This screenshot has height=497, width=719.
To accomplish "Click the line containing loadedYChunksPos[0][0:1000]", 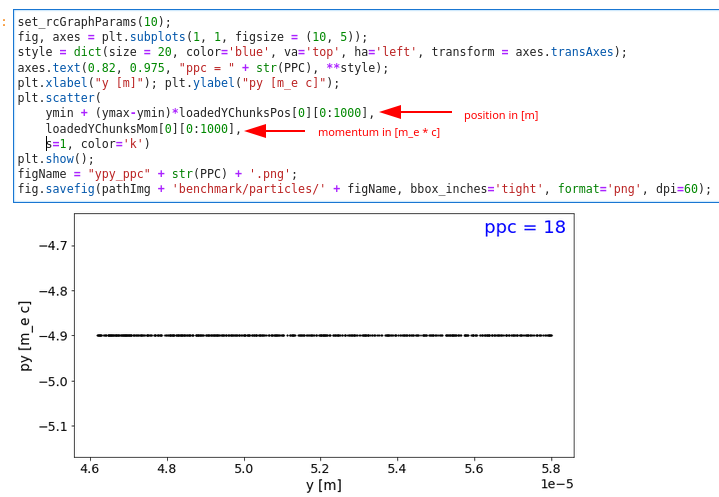I will coord(210,113).
